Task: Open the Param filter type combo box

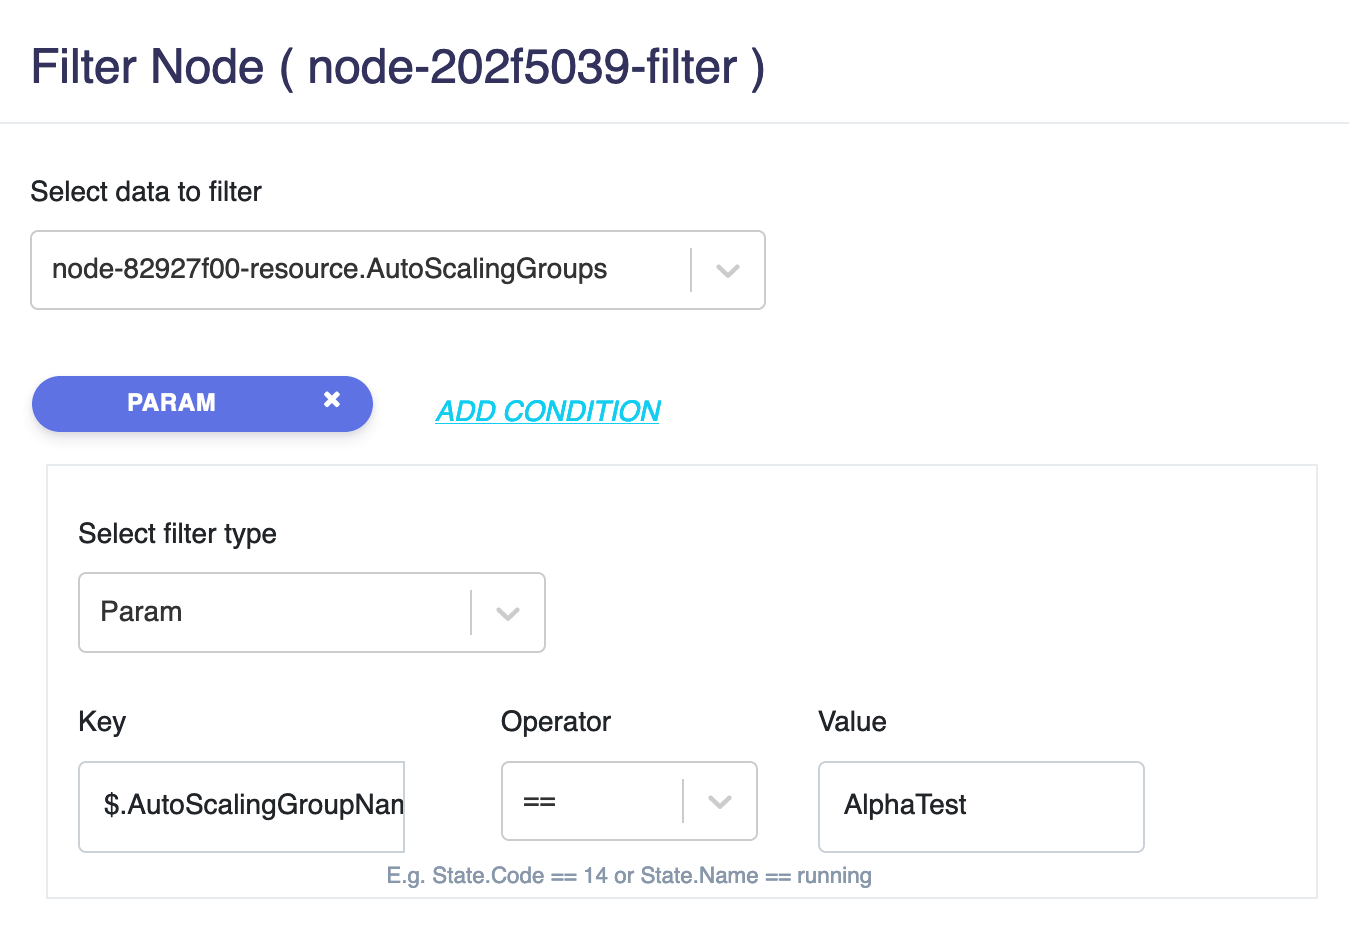Action: point(312,612)
